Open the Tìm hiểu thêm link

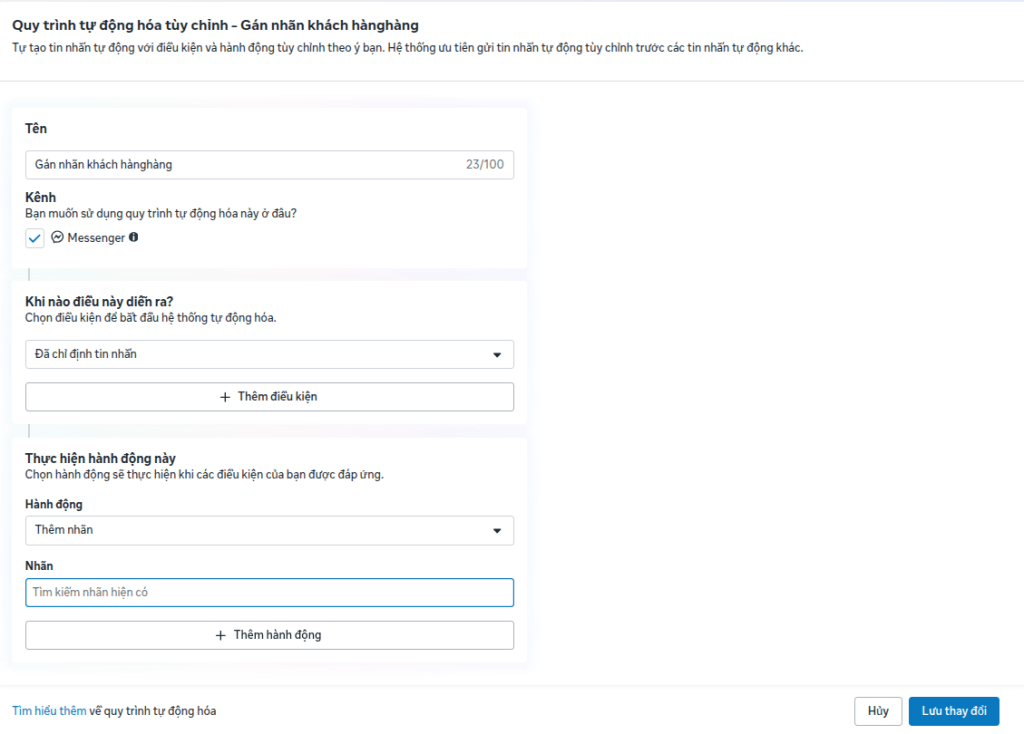pos(49,710)
